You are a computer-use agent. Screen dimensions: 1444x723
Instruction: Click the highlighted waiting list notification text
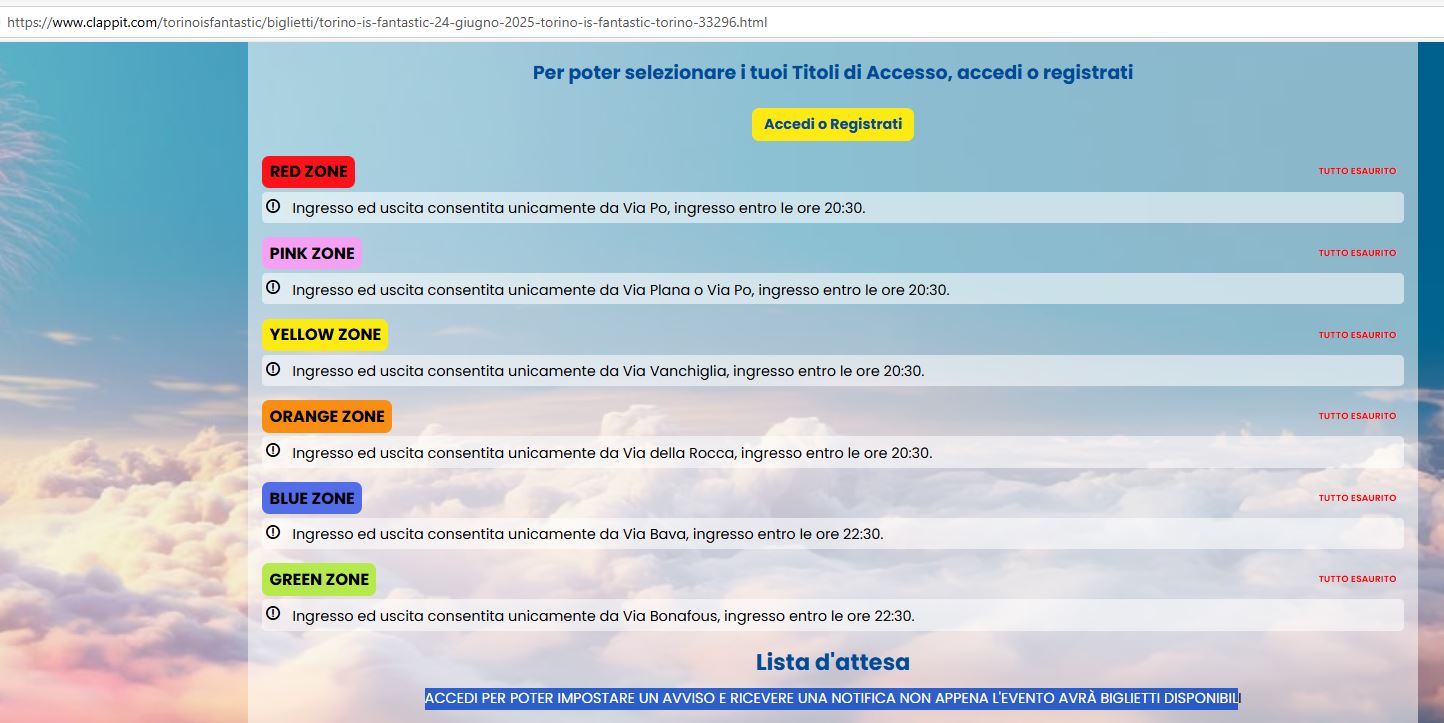pyautogui.click(x=832, y=698)
